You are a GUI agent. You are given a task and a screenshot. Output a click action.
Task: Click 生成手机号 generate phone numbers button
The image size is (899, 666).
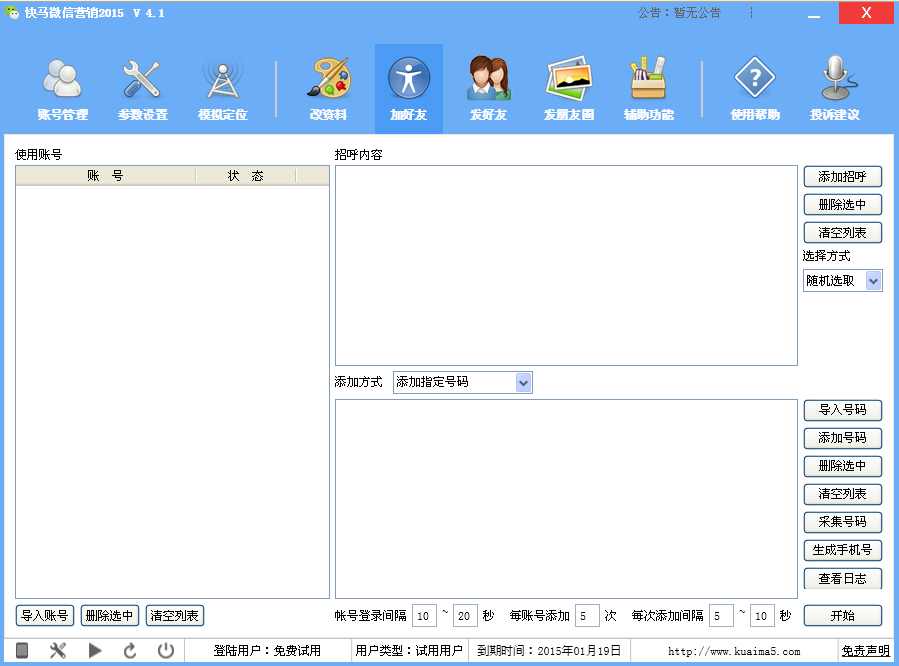[x=842, y=550]
